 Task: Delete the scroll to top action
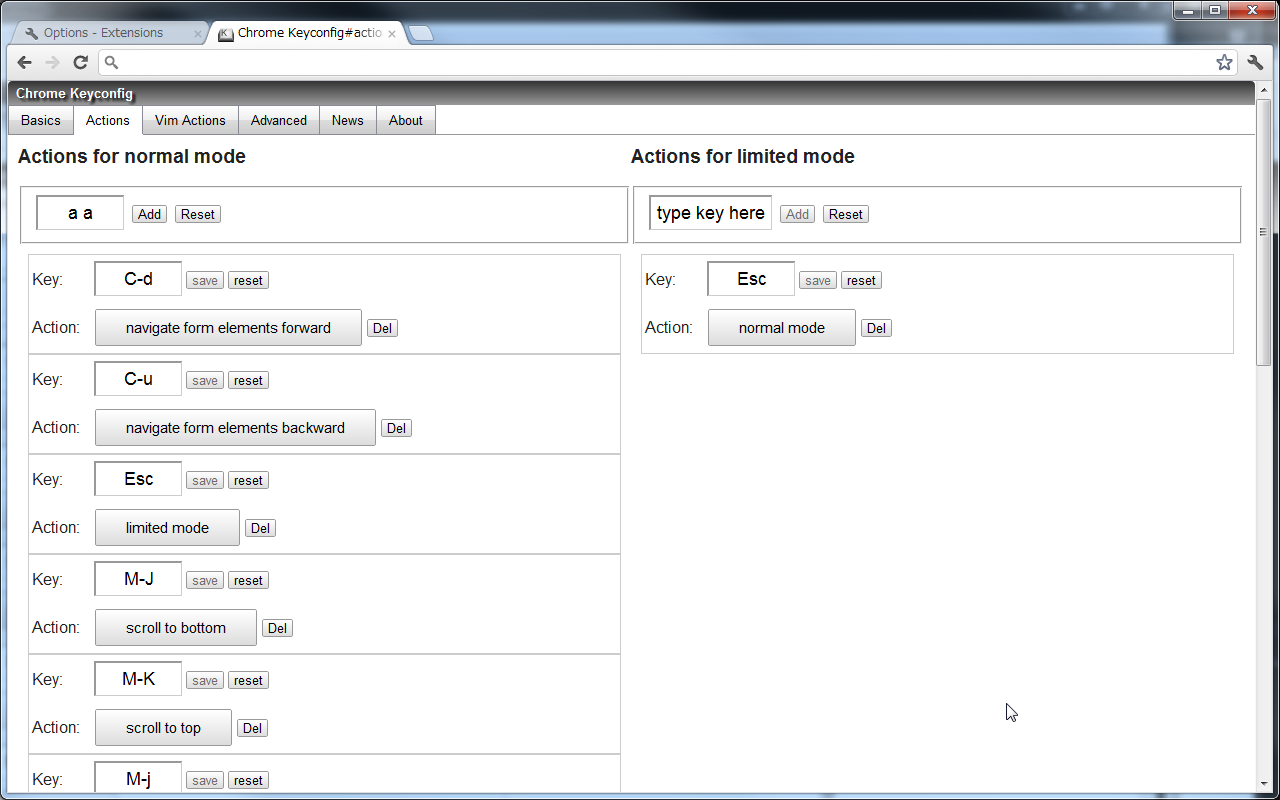pos(252,728)
